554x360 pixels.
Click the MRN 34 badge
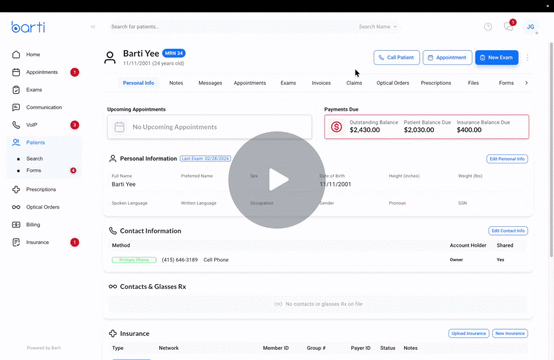tap(174, 53)
